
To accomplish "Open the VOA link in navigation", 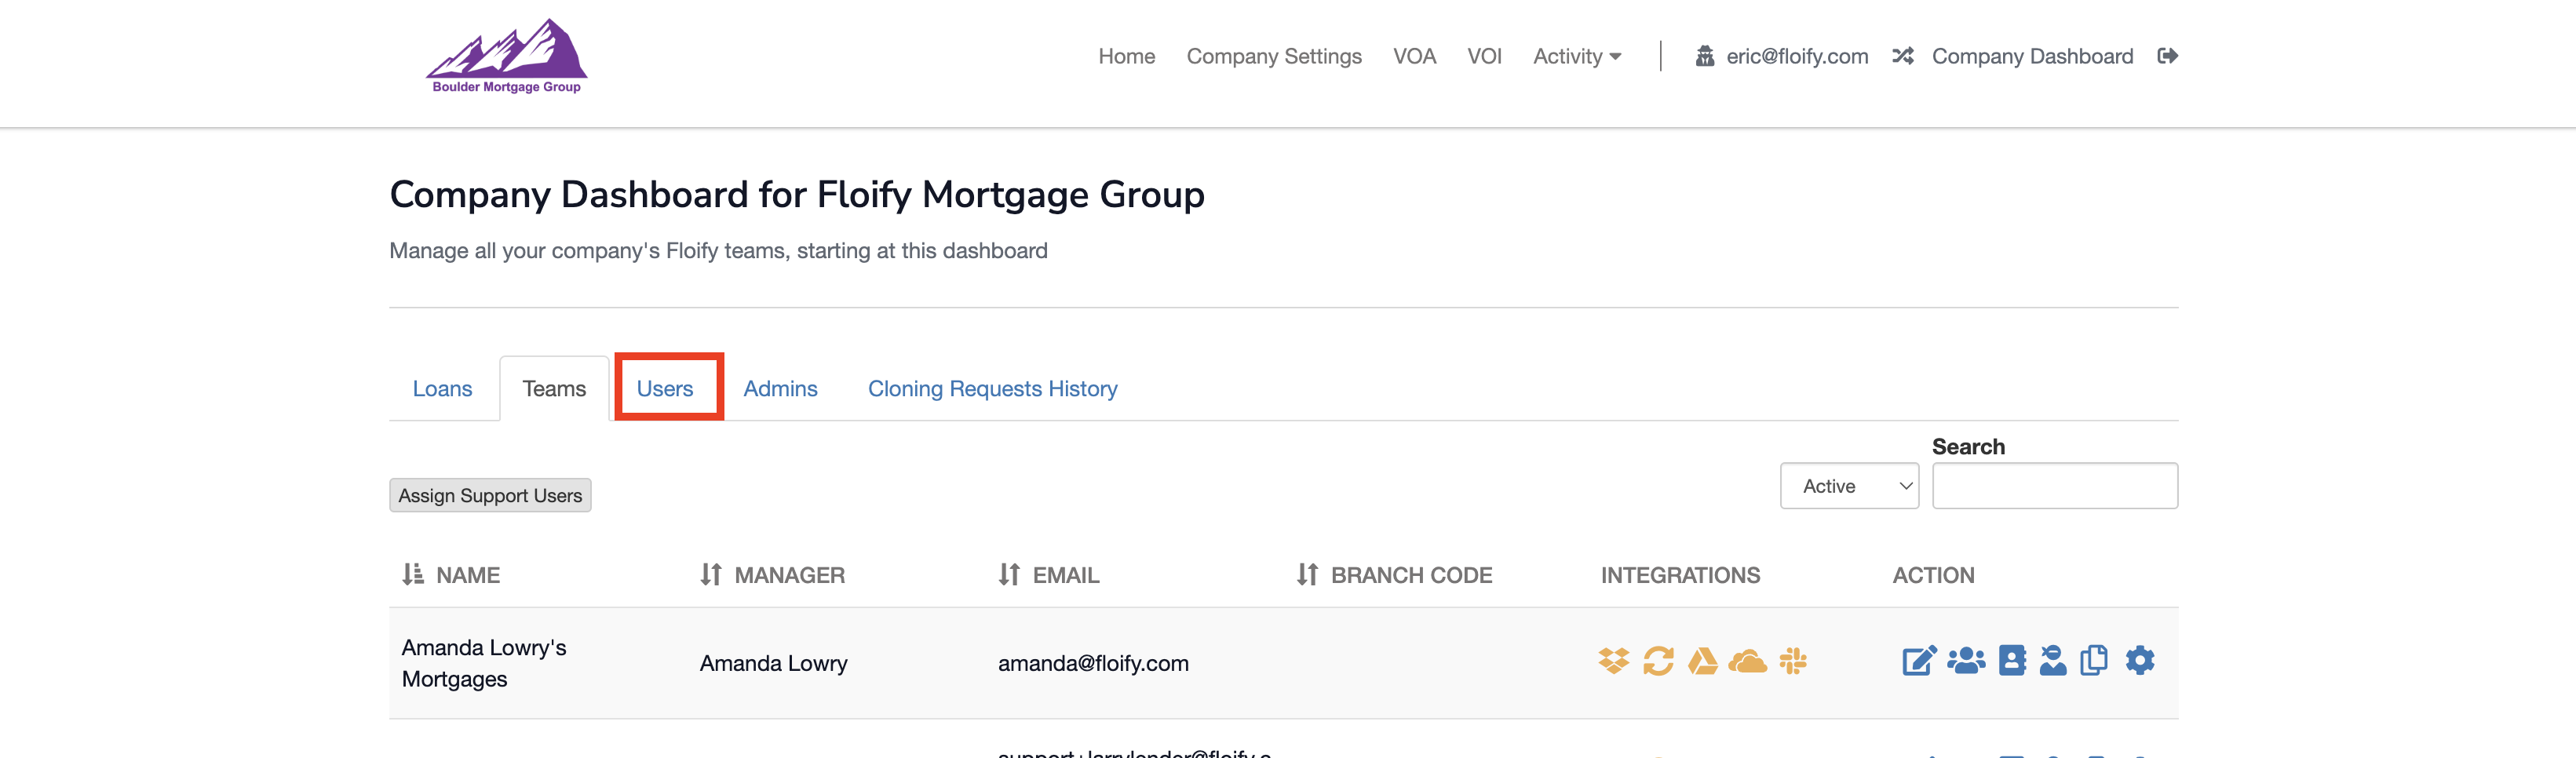I will pyautogui.click(x=1414, y=56).
